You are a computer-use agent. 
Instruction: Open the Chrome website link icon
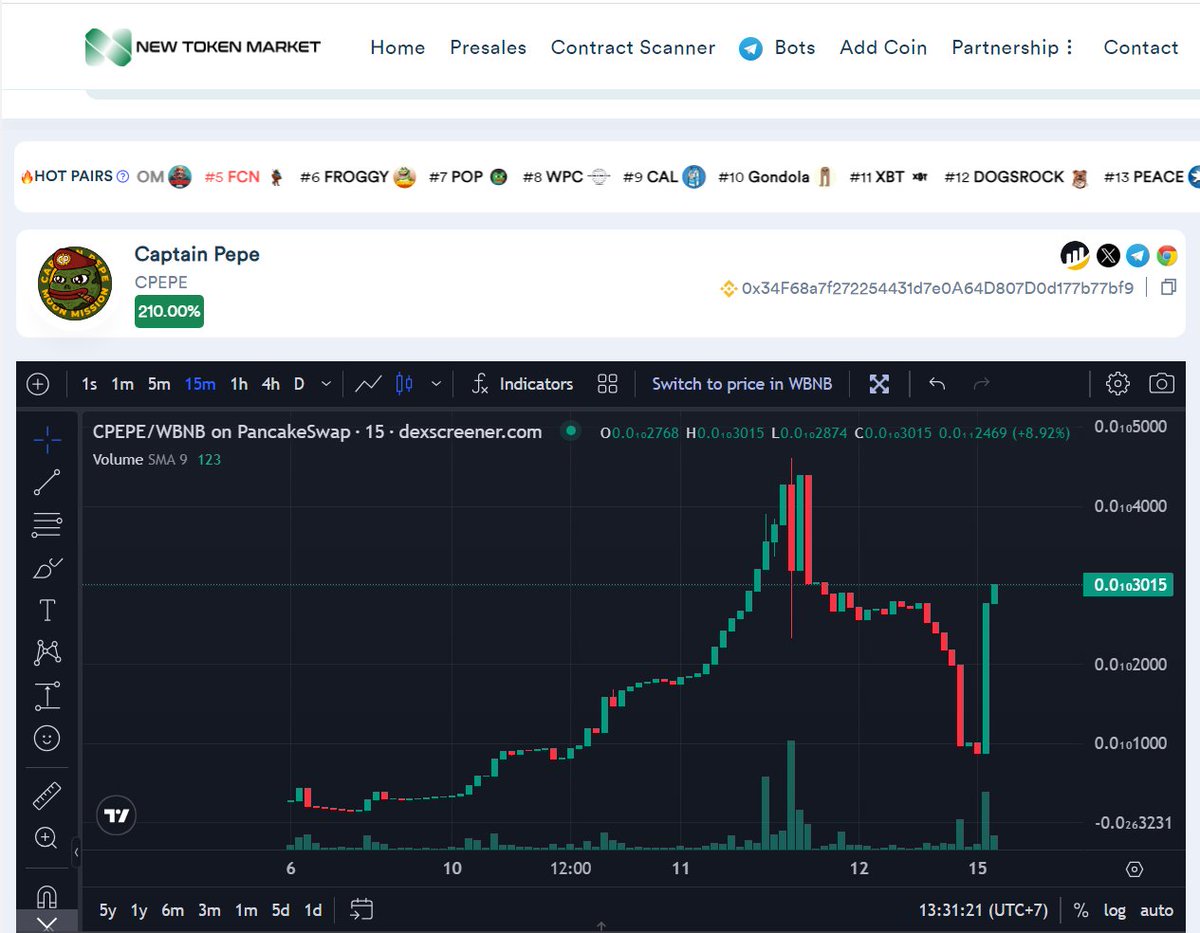(x=1167, y=256)
